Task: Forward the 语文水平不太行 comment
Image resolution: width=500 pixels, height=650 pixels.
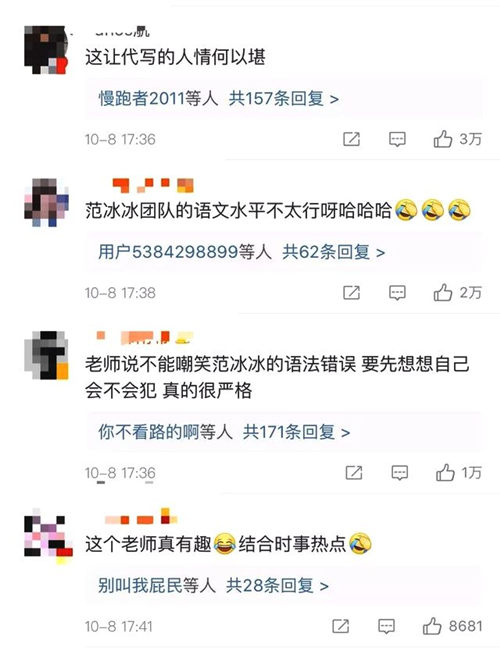Action: click(351, 293)
